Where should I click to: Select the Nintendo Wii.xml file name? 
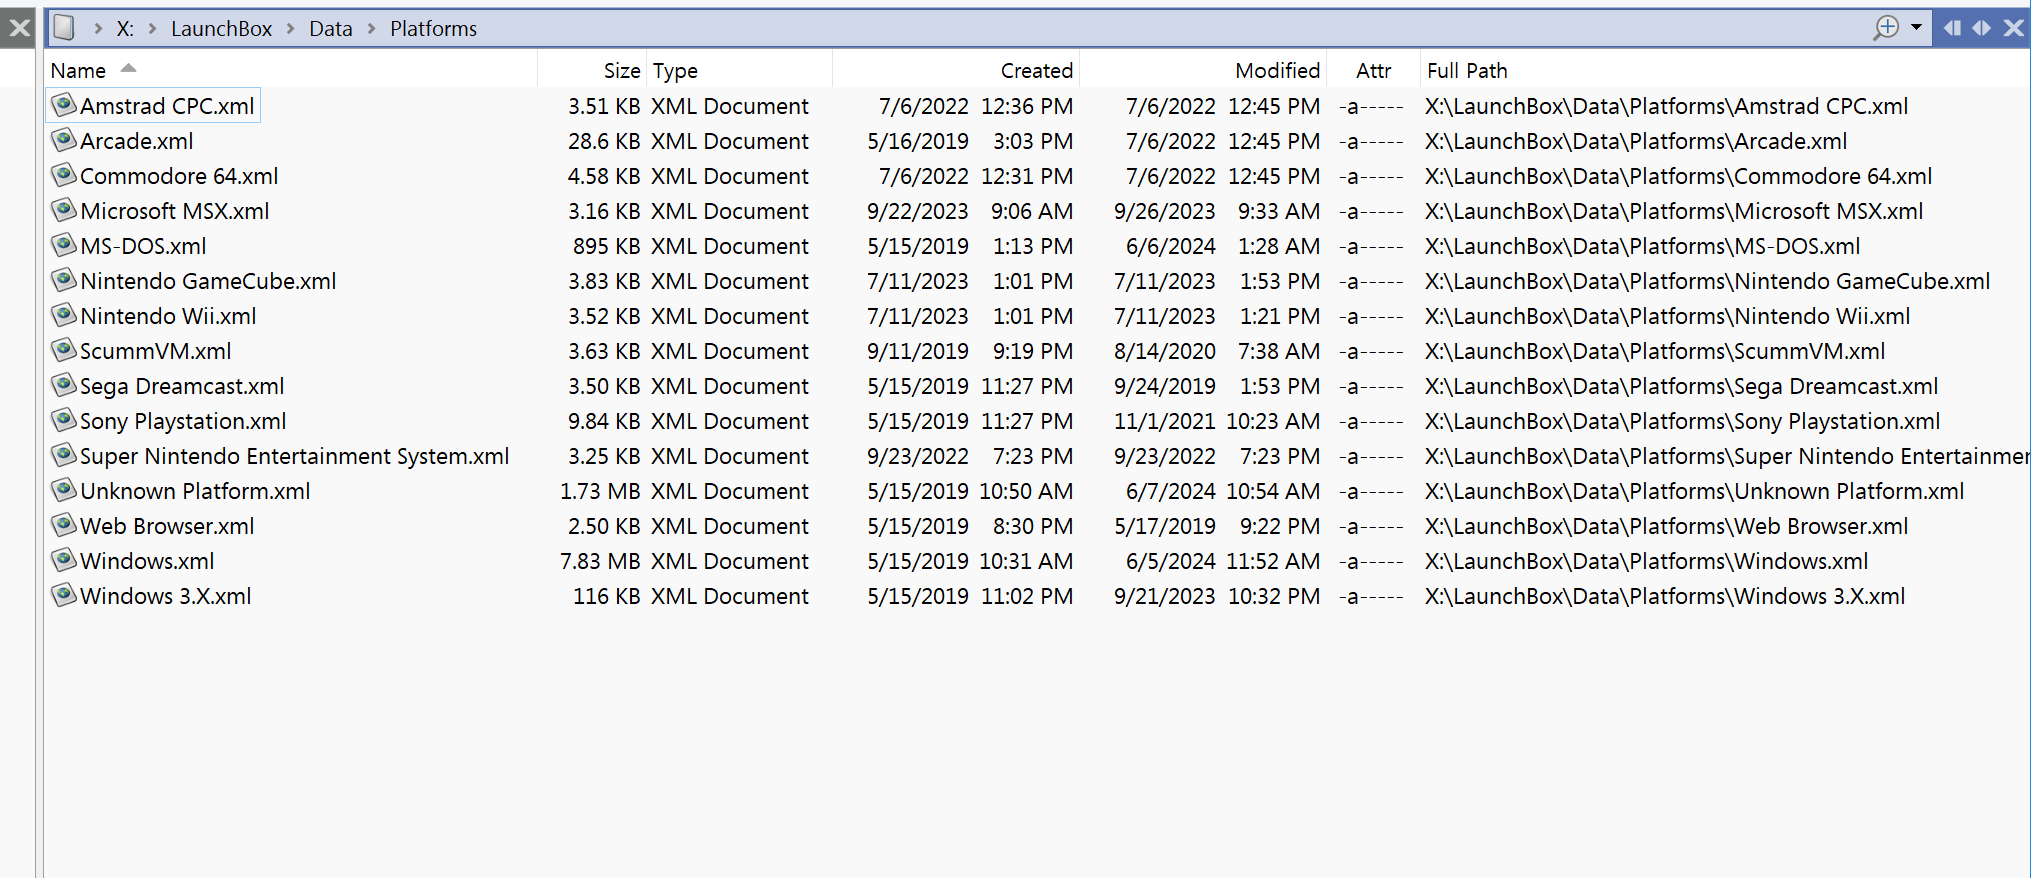[x=168, y=316]
